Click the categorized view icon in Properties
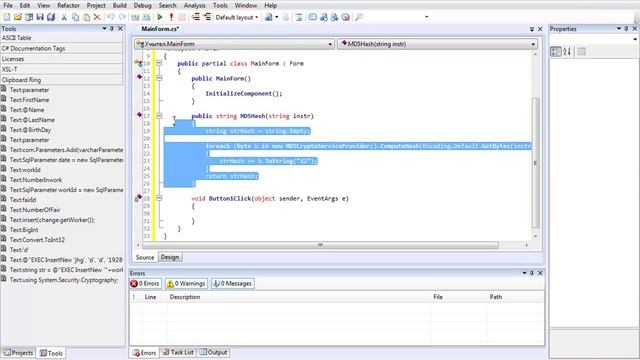The image size is (640, 360). (x=556, y=51)
